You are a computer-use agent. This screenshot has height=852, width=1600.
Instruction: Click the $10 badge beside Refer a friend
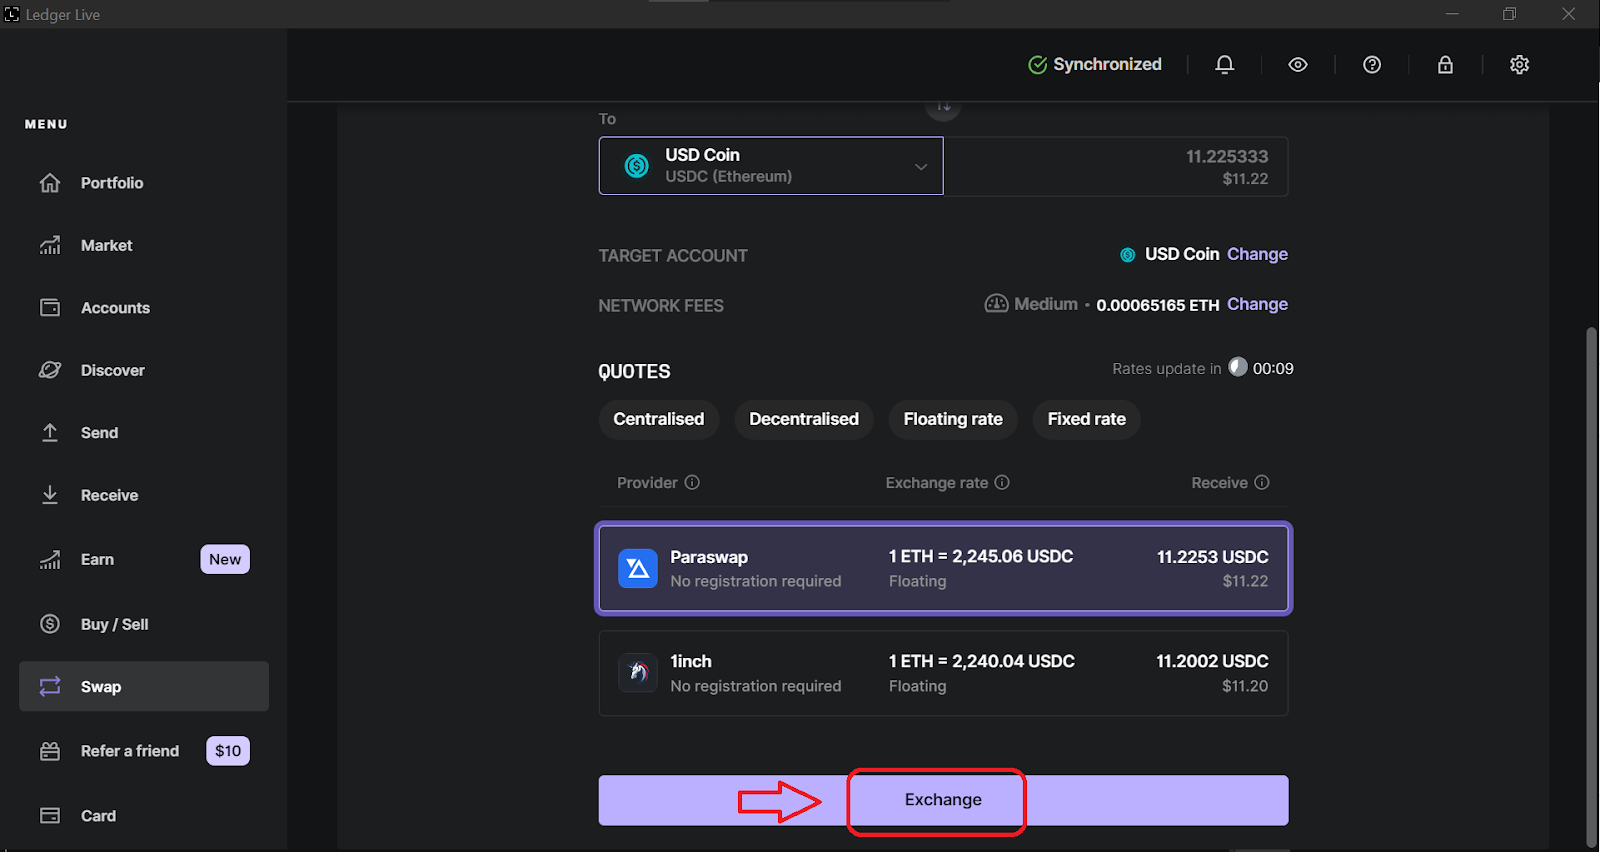(x=228, y=751)
